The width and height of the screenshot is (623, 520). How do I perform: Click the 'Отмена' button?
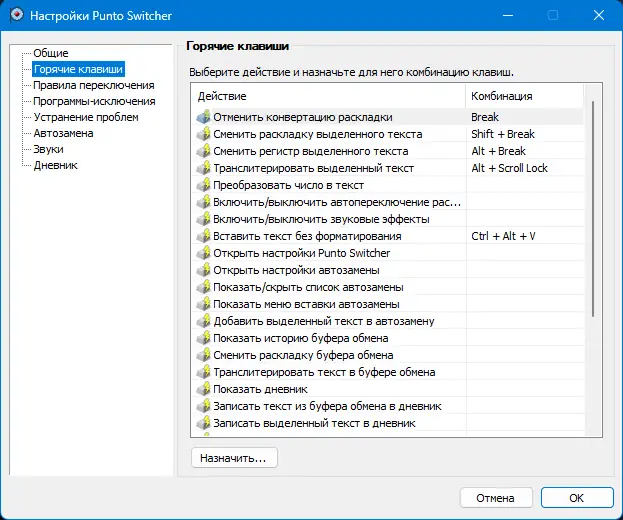pyautogui.click(x=495, y=497)
